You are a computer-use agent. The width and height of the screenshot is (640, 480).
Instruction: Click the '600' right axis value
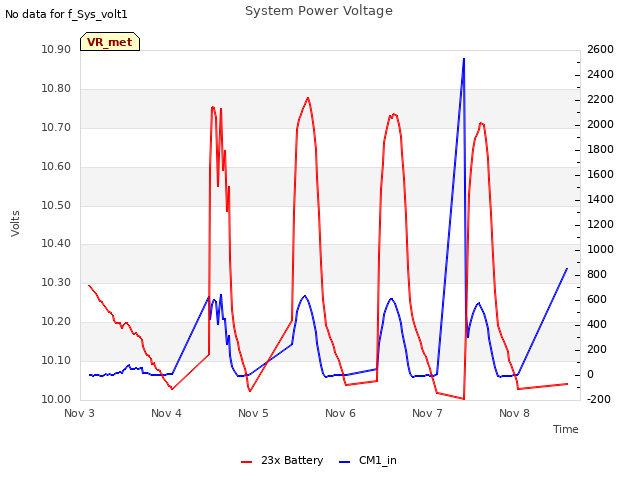597,300
